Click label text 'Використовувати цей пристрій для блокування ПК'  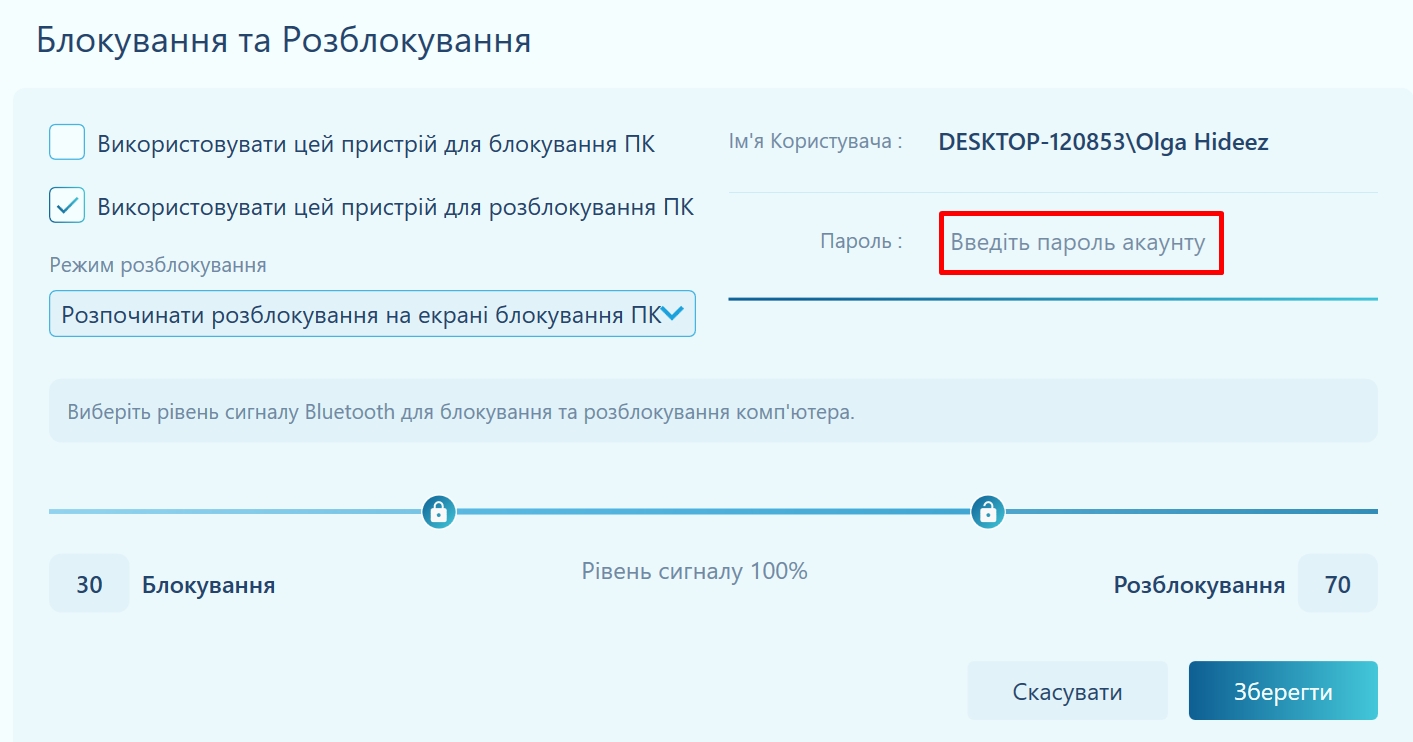(x=376, y=144)
